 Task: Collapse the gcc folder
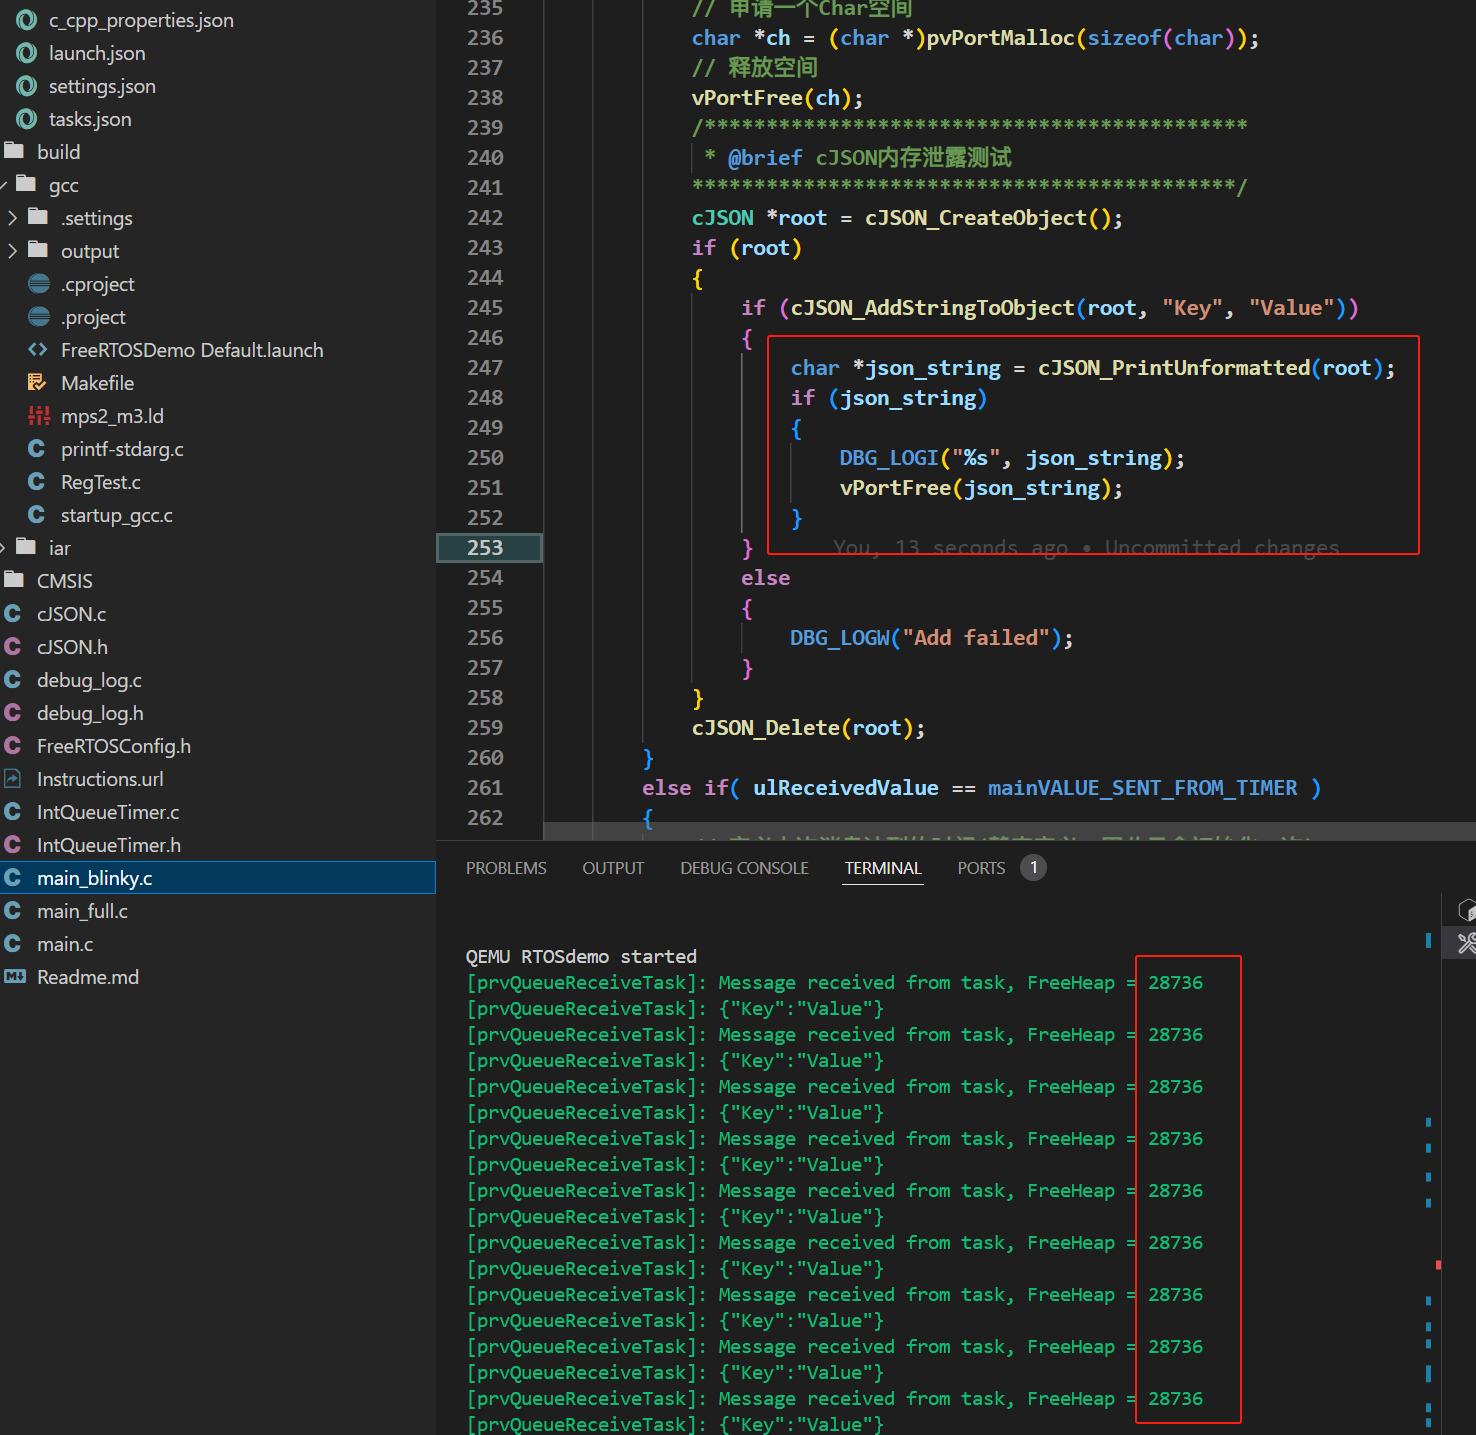(x=4, y=185)
